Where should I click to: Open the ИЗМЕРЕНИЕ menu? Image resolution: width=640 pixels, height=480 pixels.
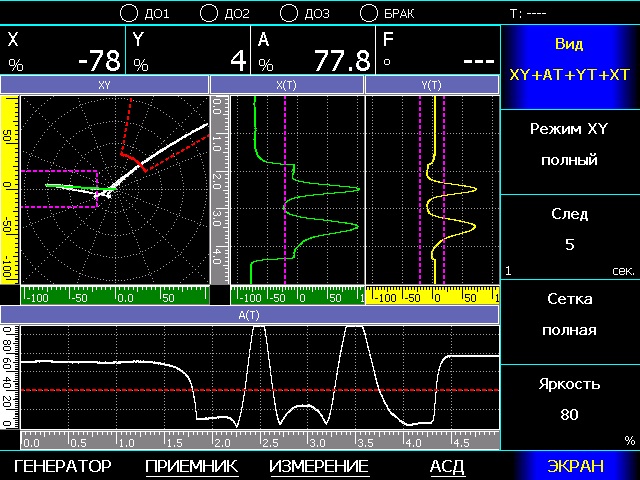tap(319, 466)
